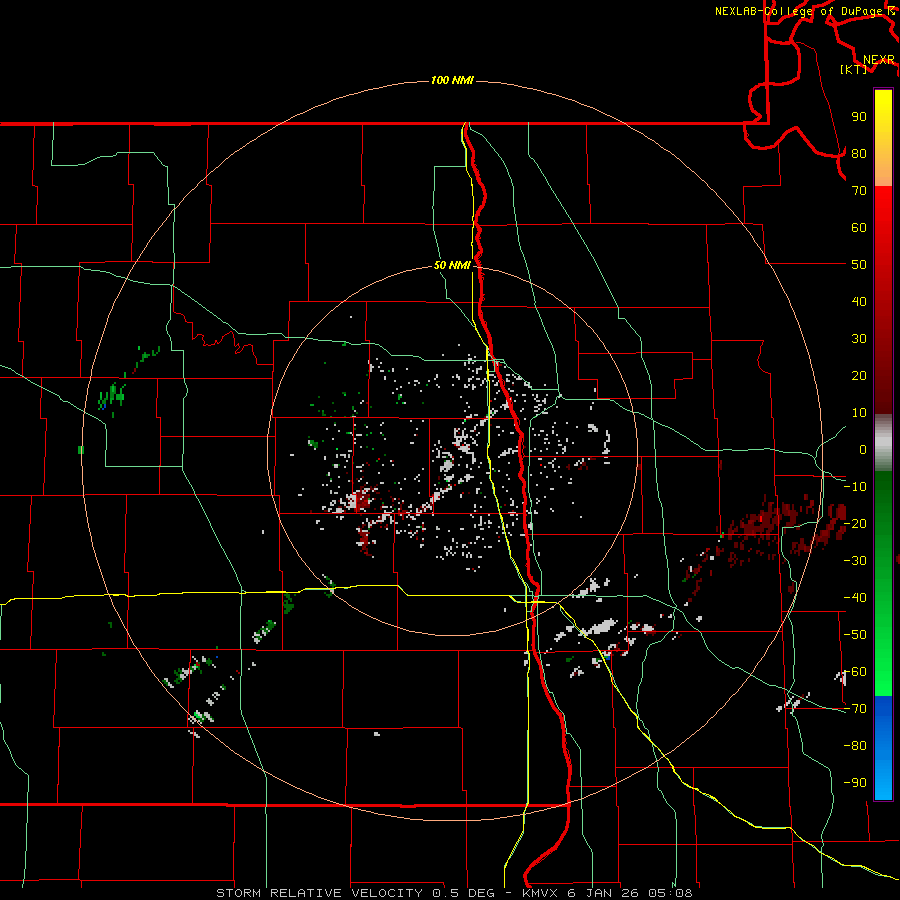Click the 50 value on velocity scale
Viewport: 900px width, 900px height.
tap(859, 265)
